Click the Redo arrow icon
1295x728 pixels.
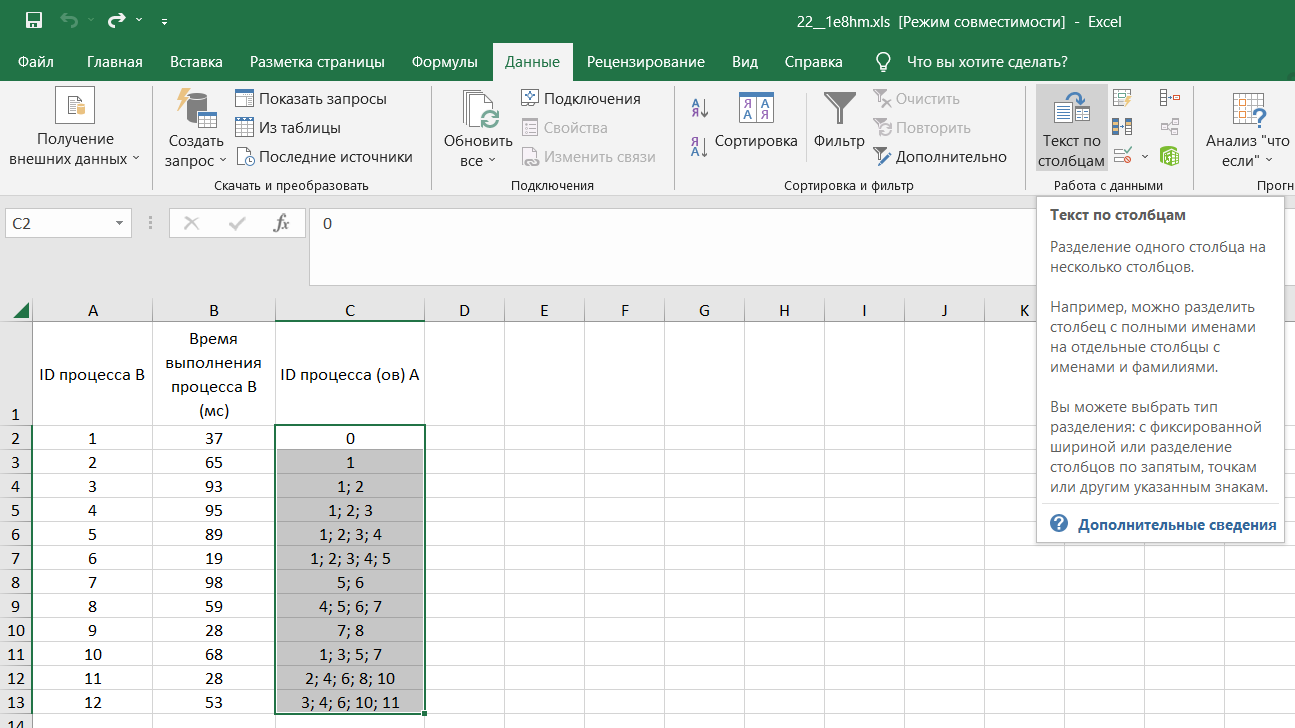[117, 20]
